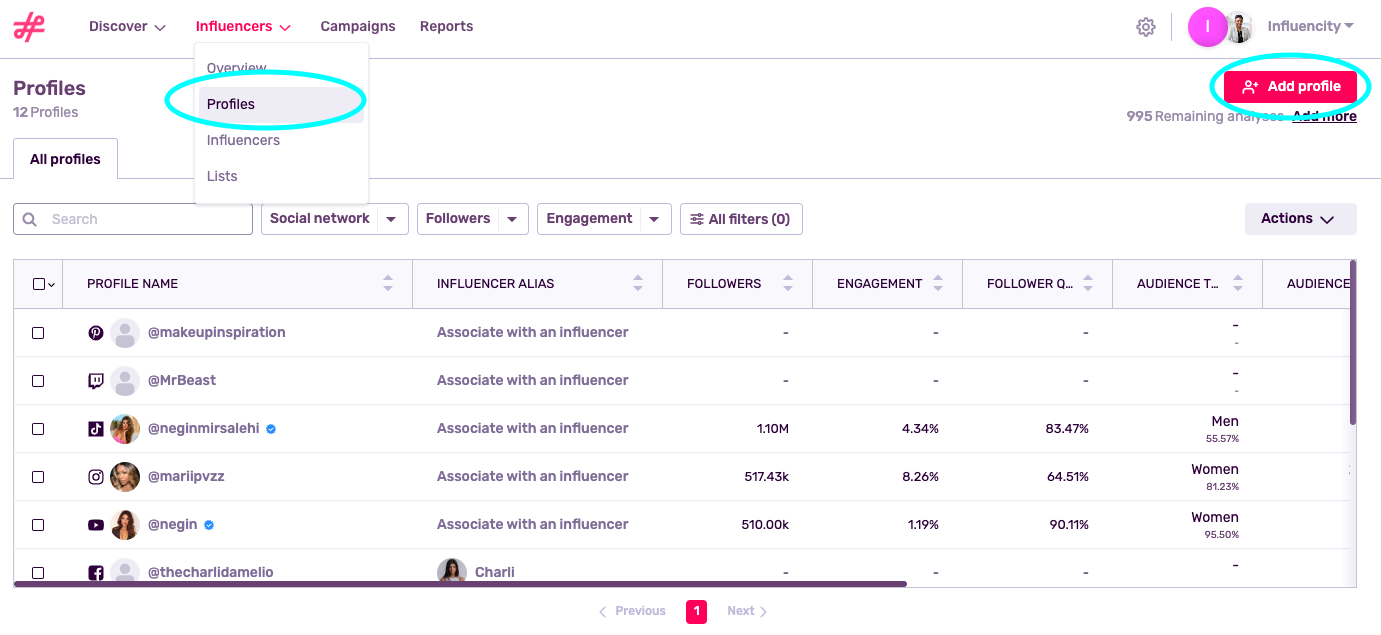Screen dimensions: 1381x635
Task: Open settings via the gear icon
Action: coord(1145,27)
